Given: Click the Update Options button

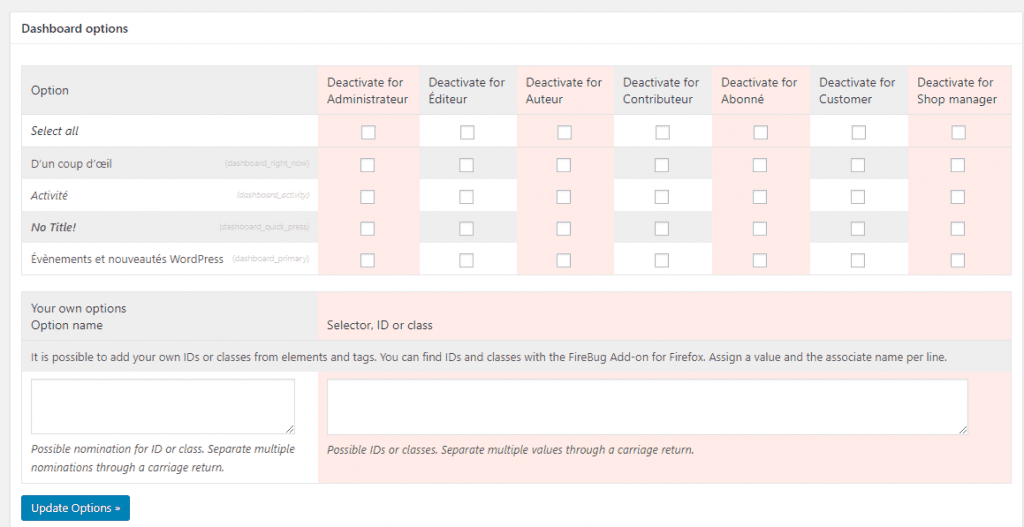Looking at the screenshot, I should 75,508.
